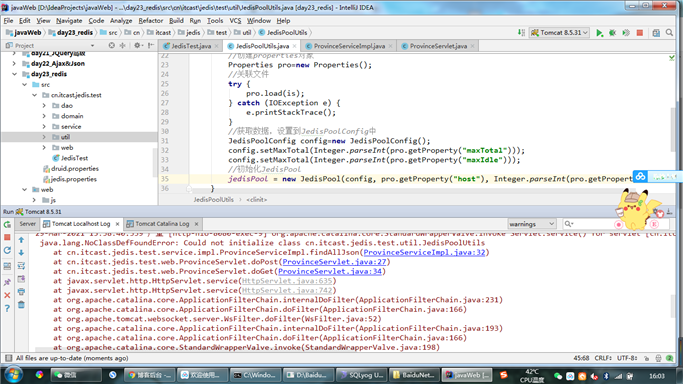
Task: Switch to ProvinceServlet.java tab
Action: tap(438, 46)
